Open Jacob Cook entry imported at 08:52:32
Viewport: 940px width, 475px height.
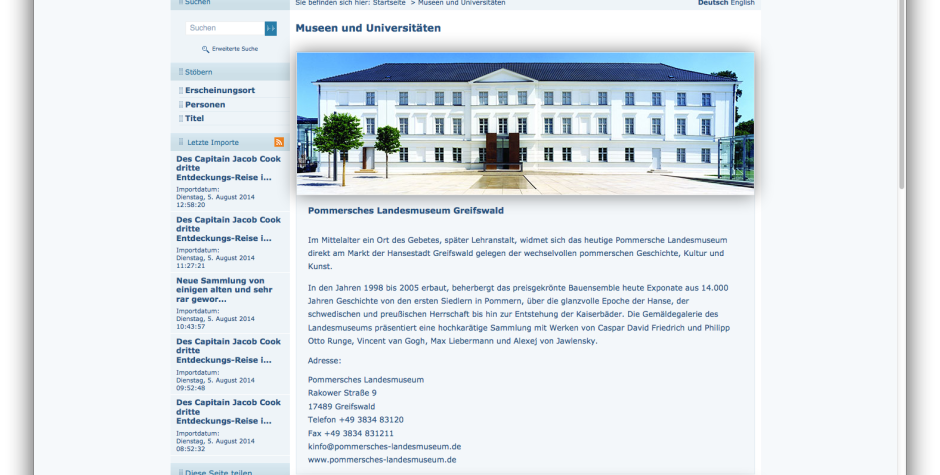tap(228, 411)
